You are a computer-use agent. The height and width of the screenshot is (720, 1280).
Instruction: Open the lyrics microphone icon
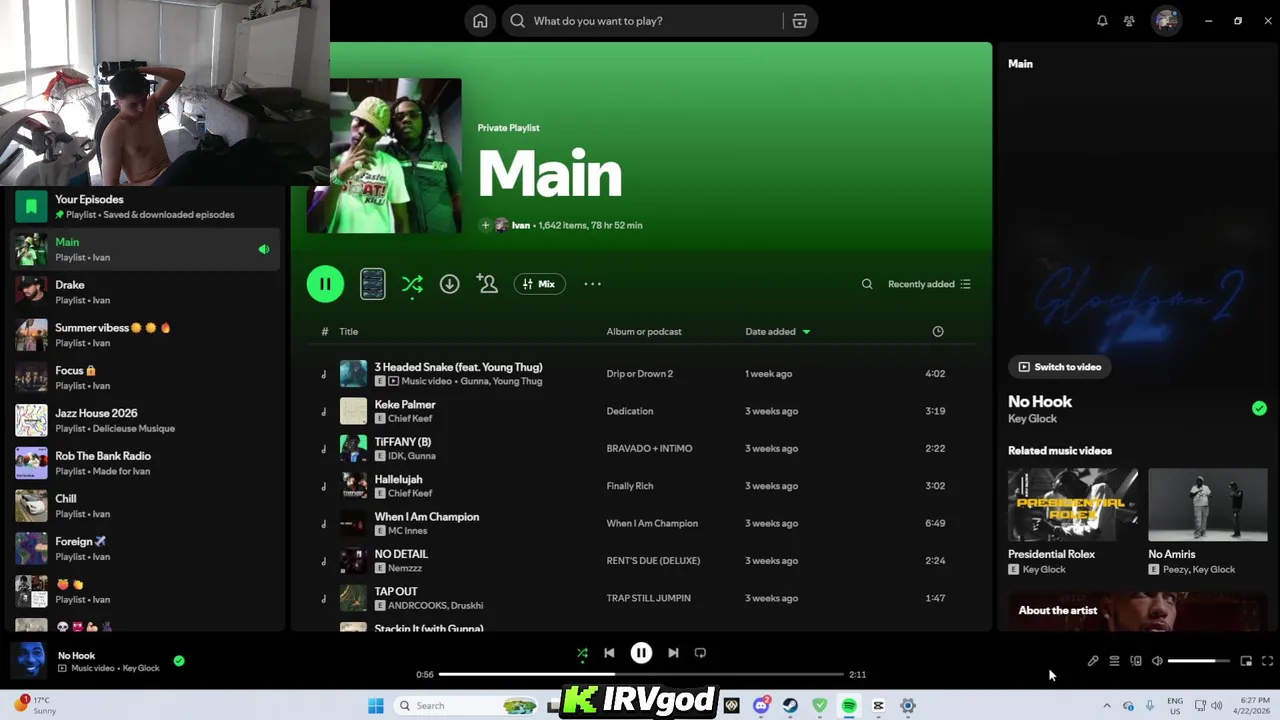click(1093, 661)
